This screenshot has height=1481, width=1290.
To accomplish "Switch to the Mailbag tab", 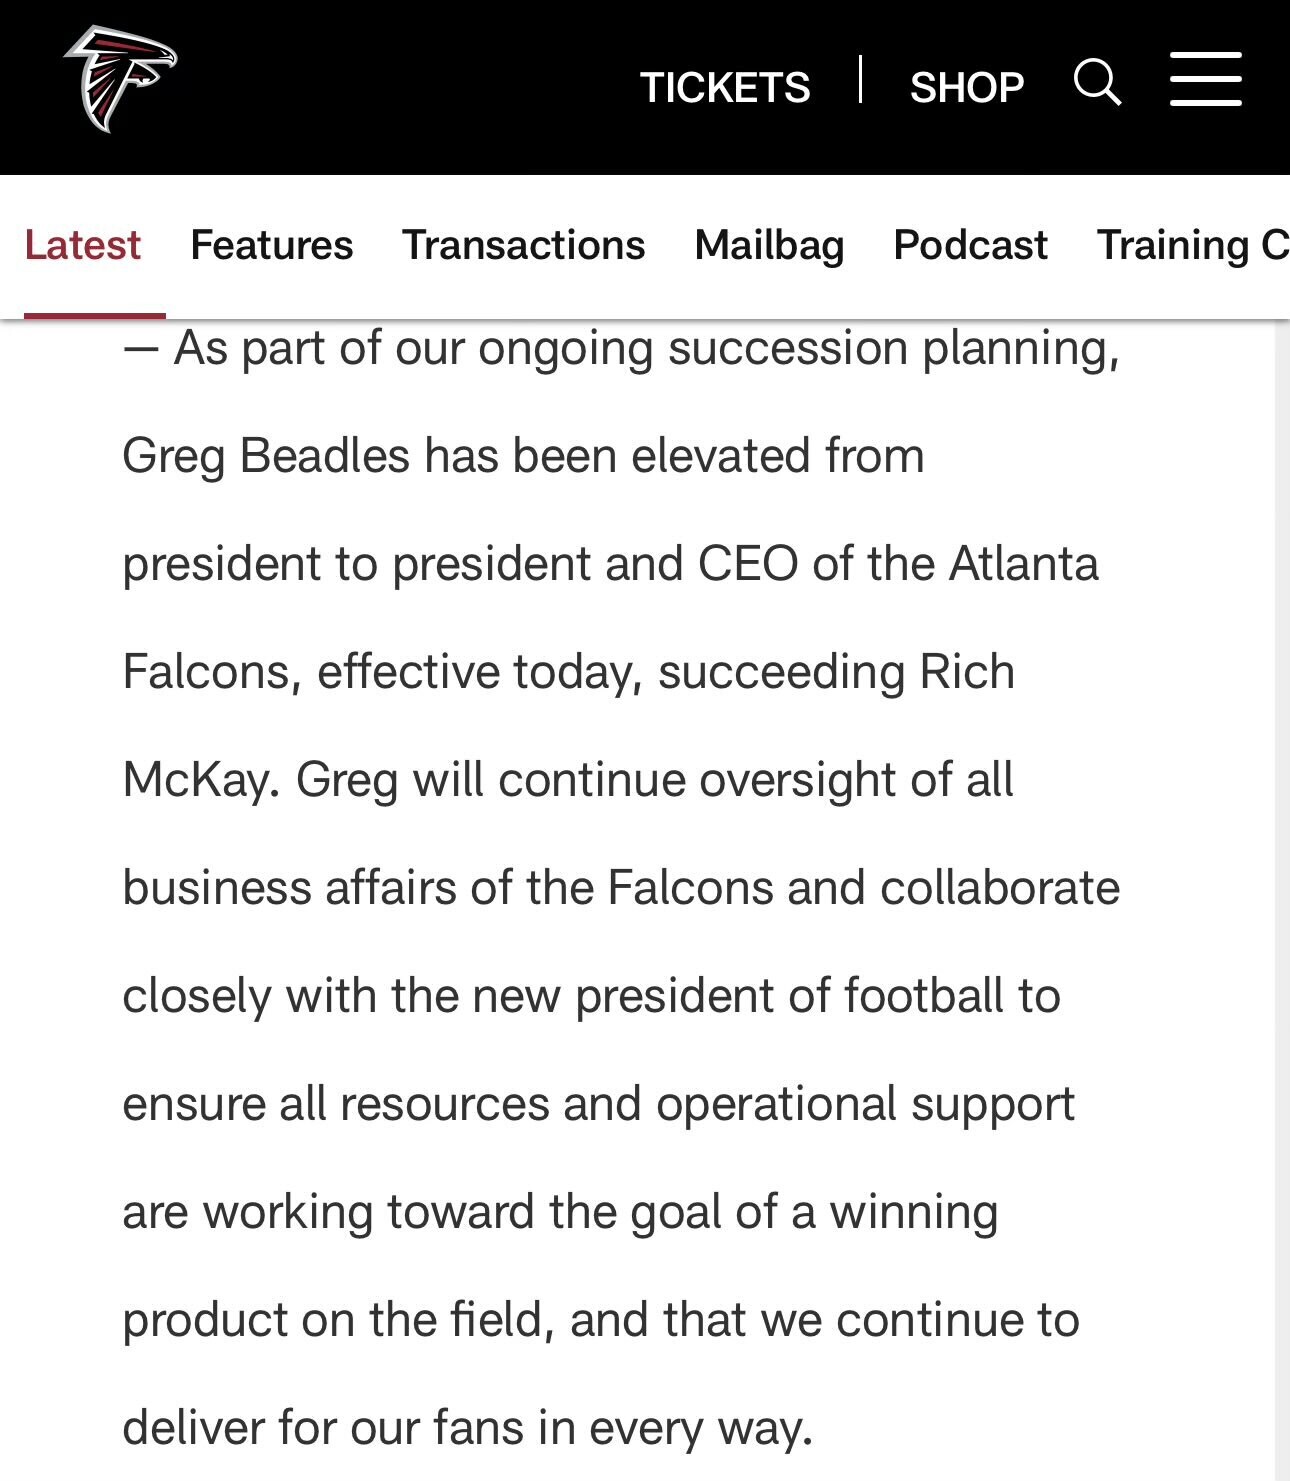I will [x=769, y=245].
